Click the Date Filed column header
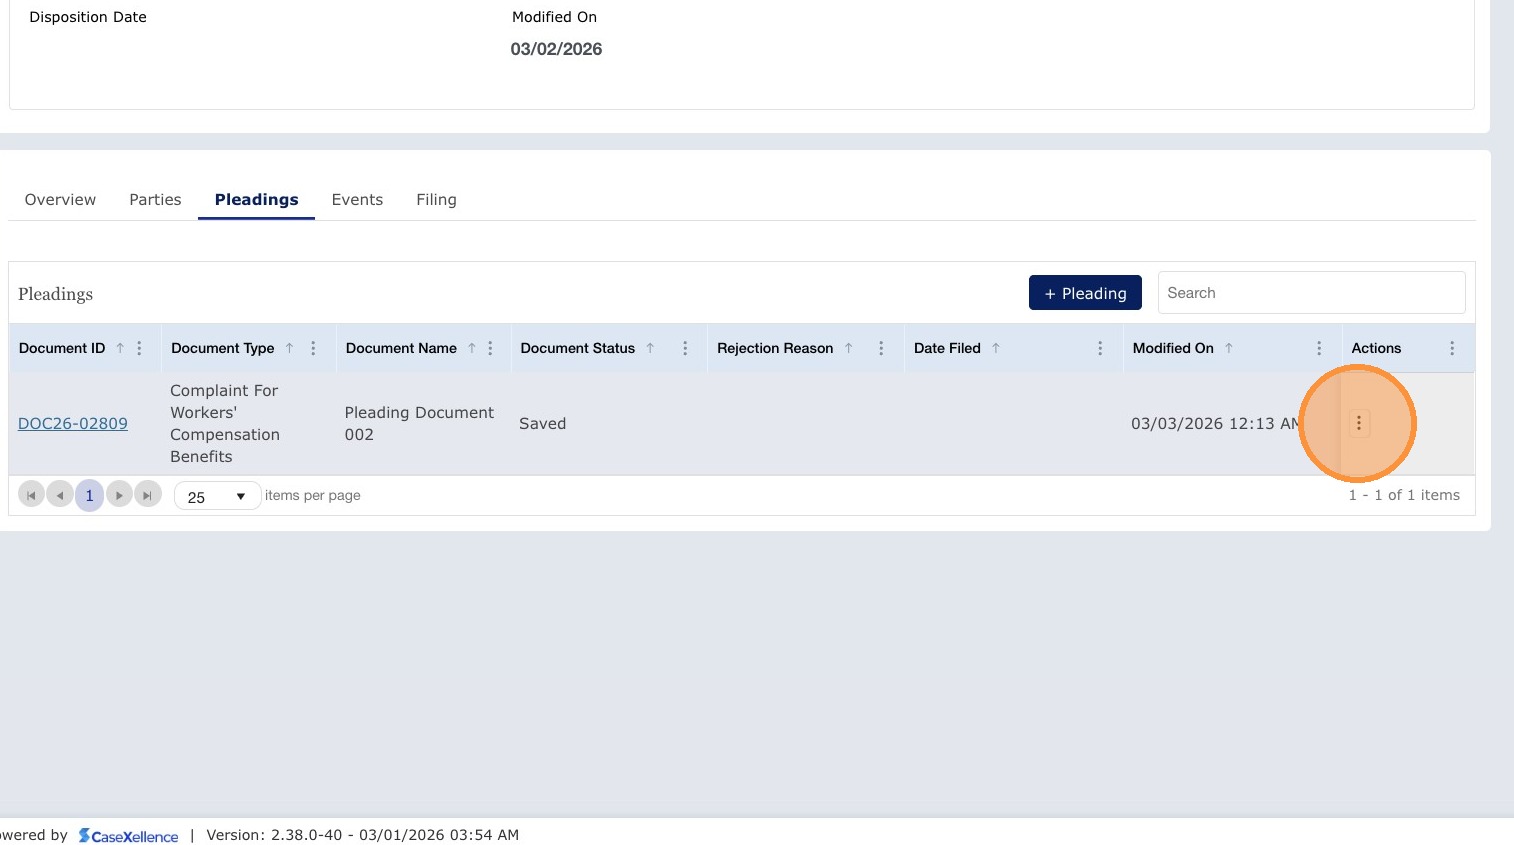Viewport: 1514px width, 845px height. point(947,348)
